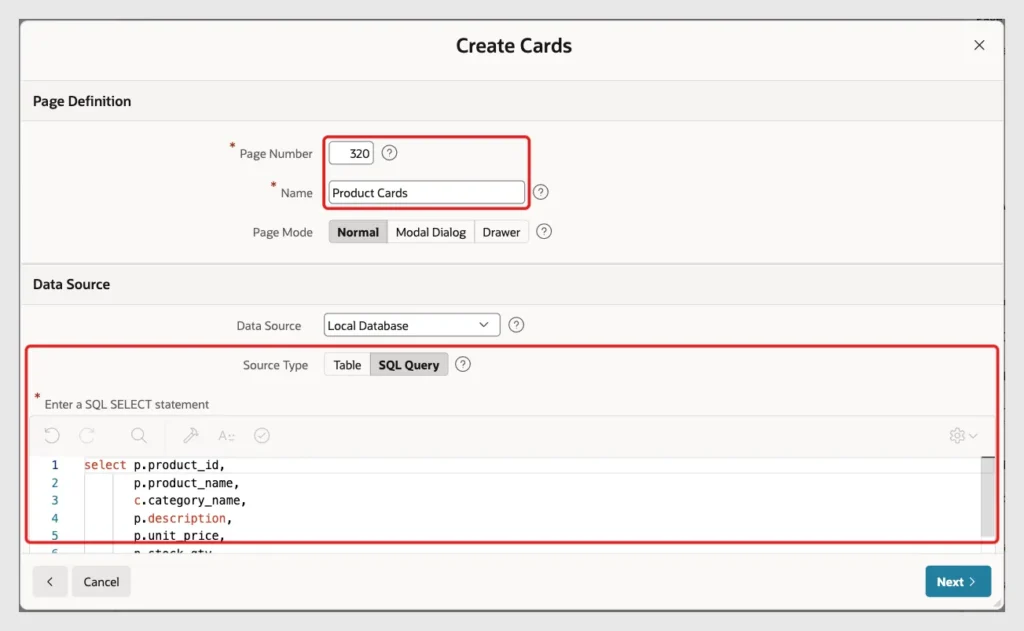The image size is (1024, 631).
Task: Go back with the previous arrow button
Action: [x=50, y=581]
